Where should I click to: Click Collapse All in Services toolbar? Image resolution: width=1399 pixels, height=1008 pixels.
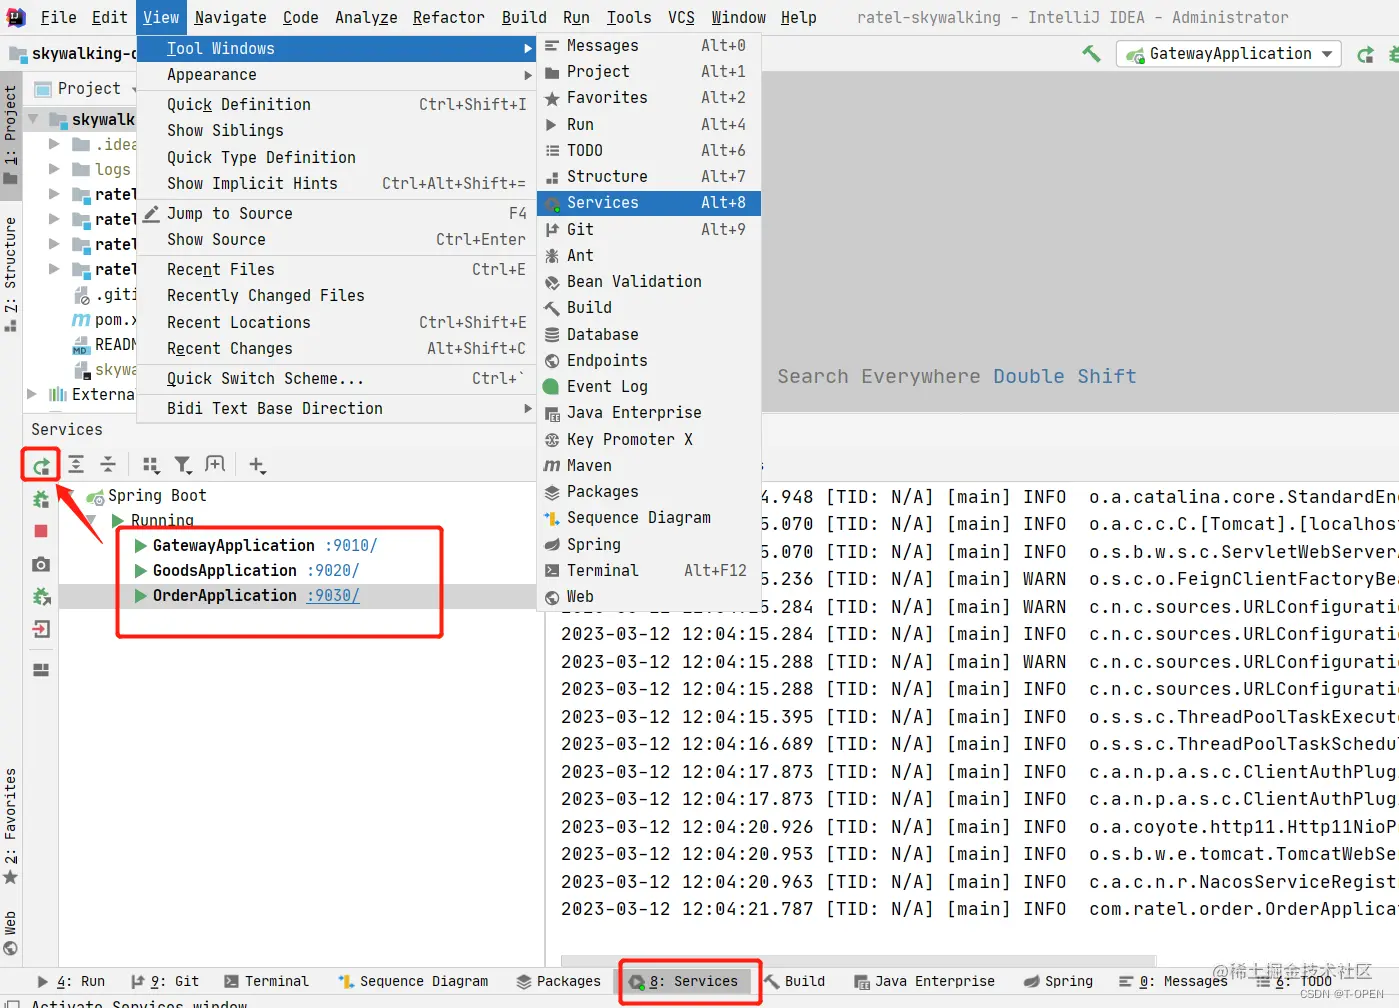[108, 464]
